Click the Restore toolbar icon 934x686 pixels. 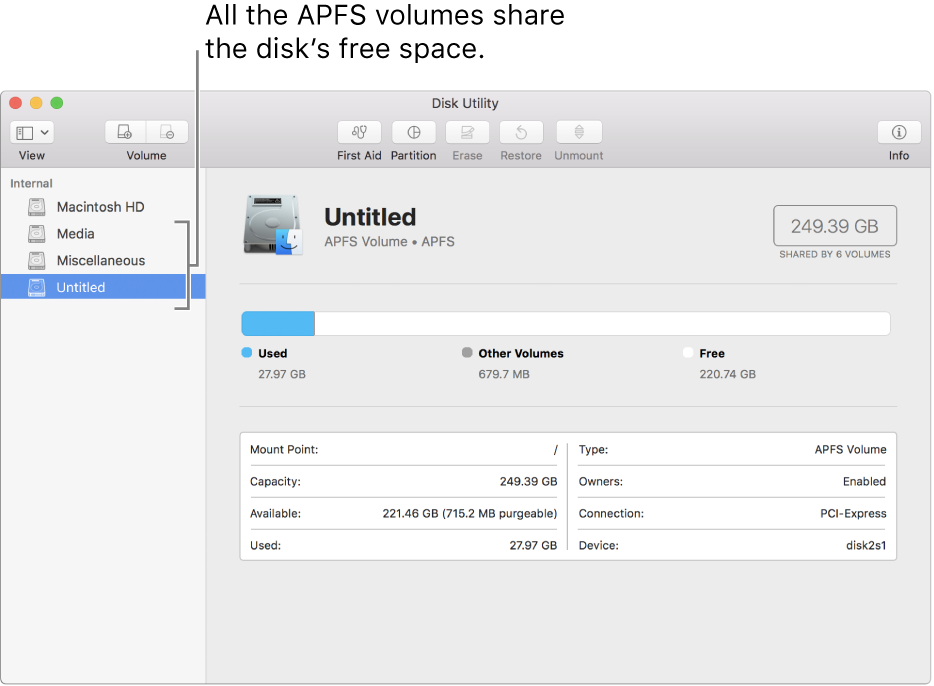[521, 132]
